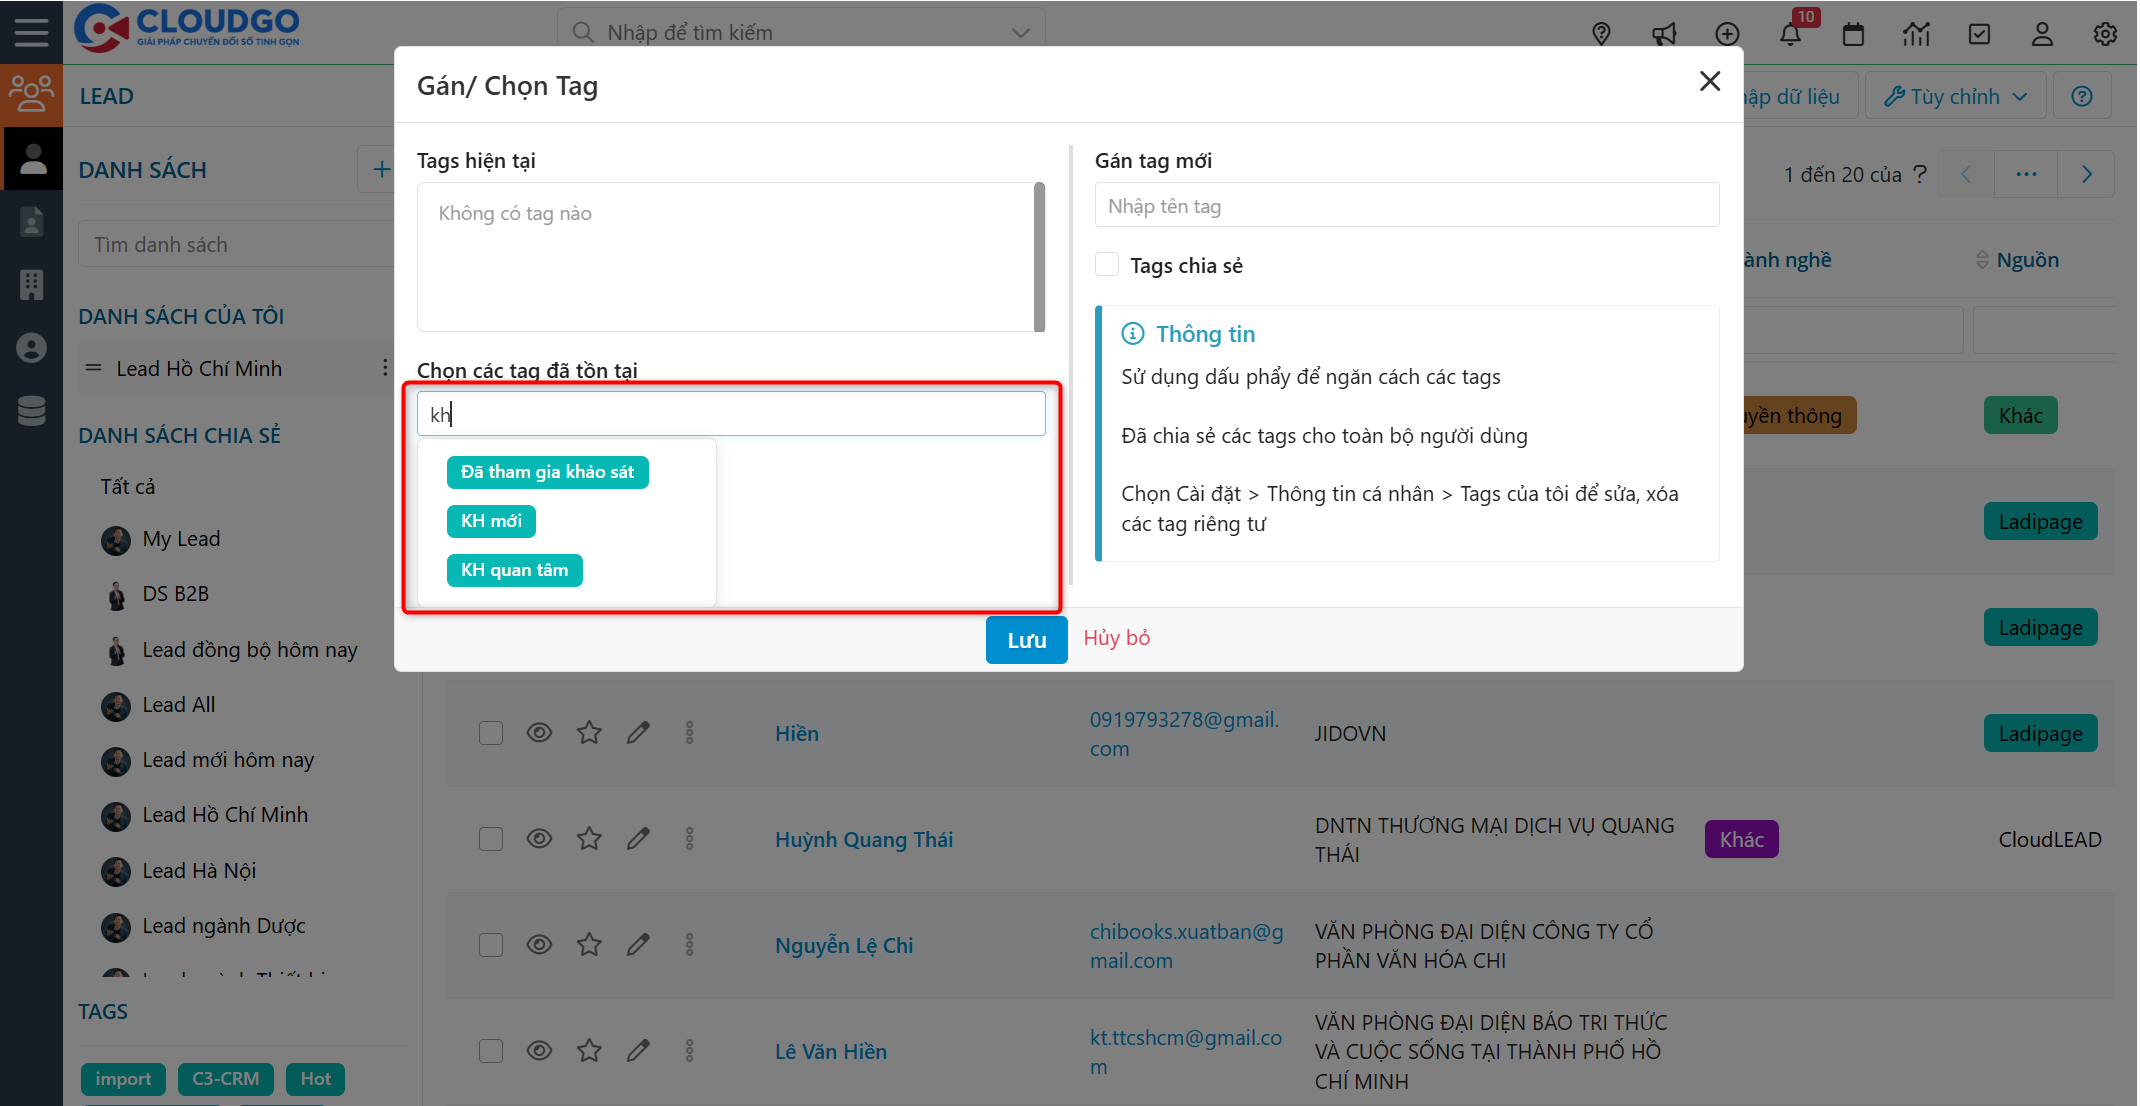Open the calendar icon in top bar

point(1853,34)
